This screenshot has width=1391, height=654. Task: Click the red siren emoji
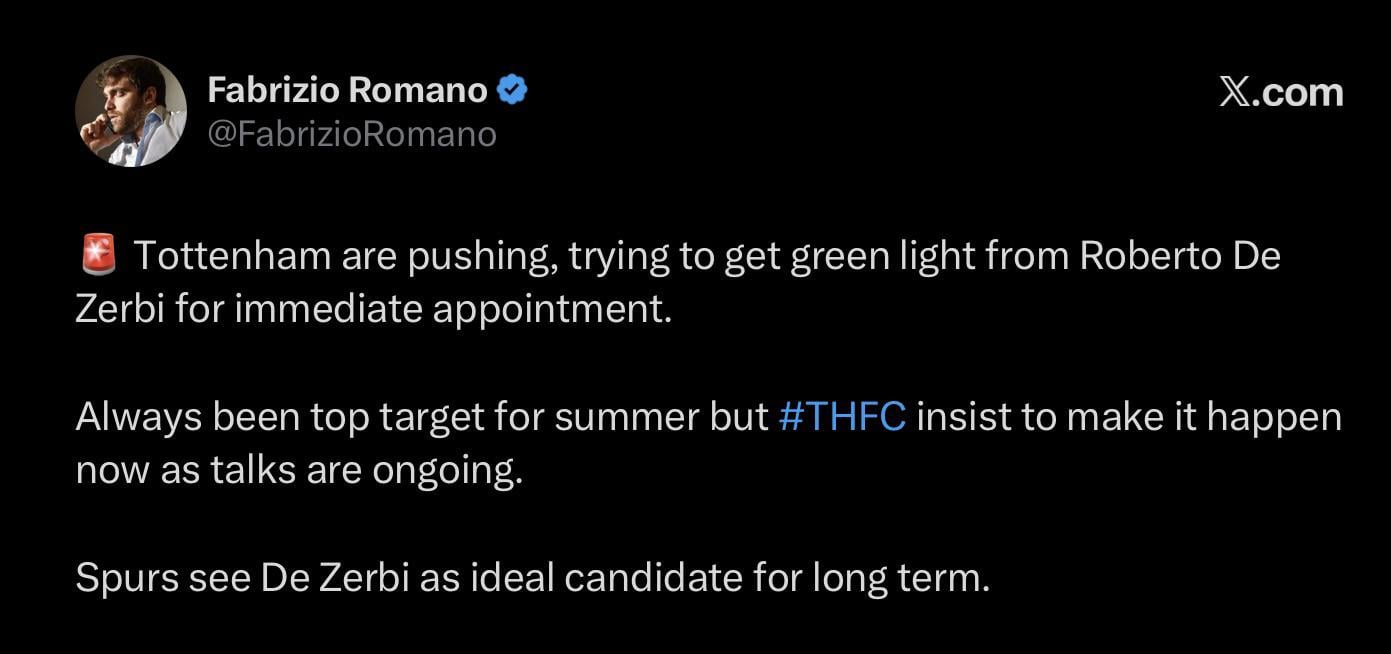[97, 257]
